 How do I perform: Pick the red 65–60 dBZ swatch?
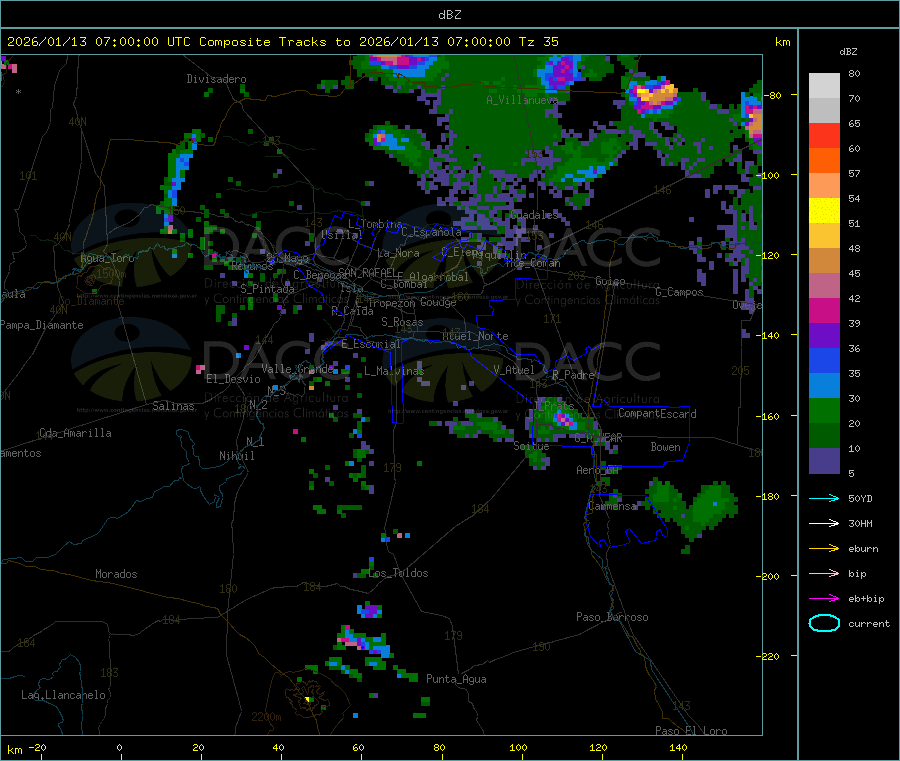tap(824, 135)
